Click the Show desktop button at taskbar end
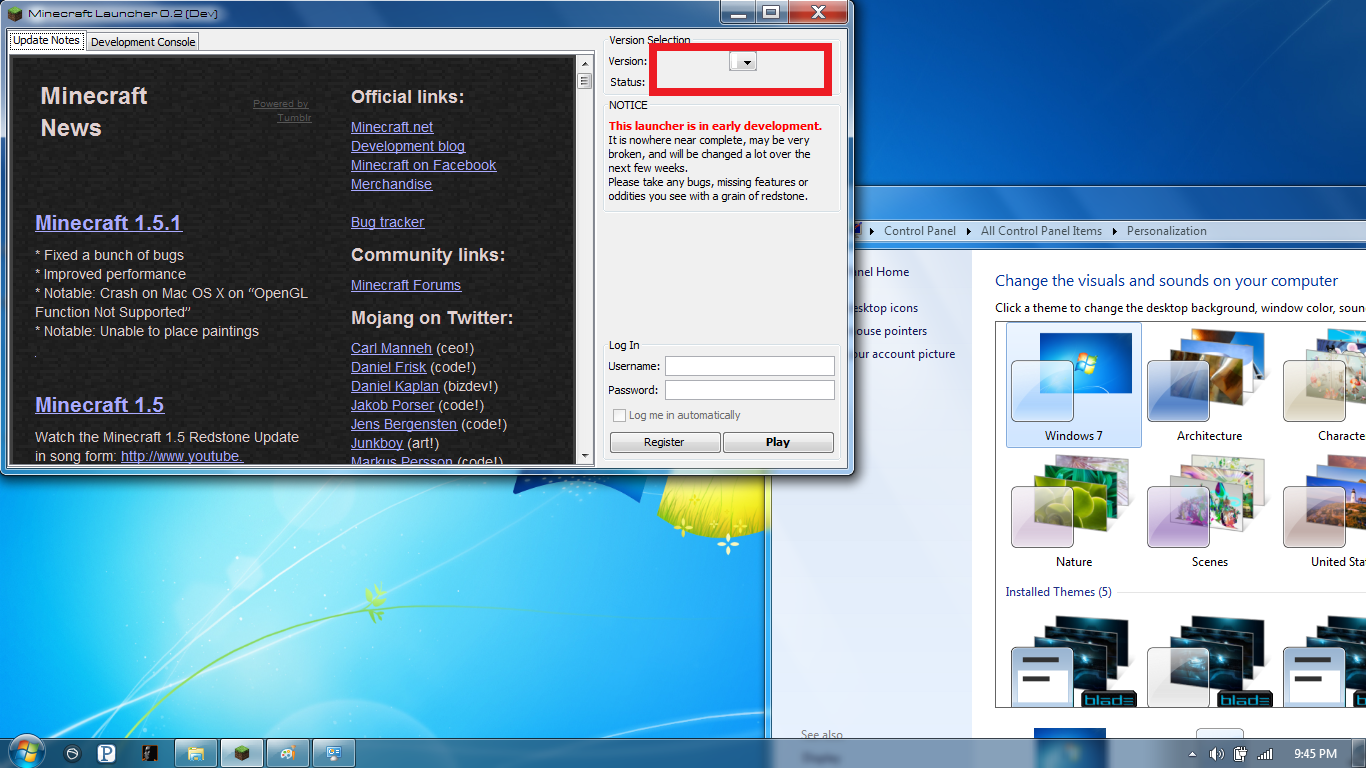 (x=1360, y=753)
